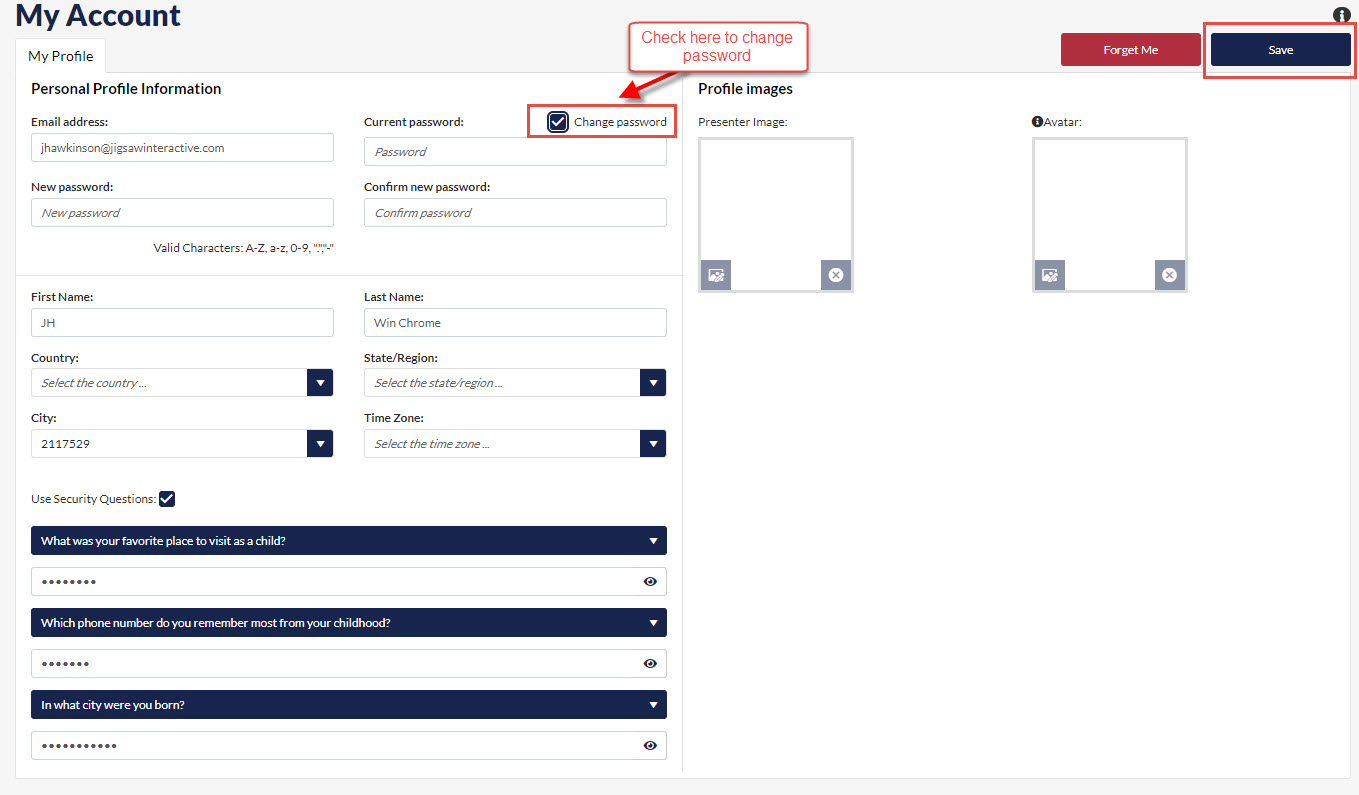Viewport: 1359px width, 795px height.
Task: Uncheck the Change password checkbox
Action: 558,122
